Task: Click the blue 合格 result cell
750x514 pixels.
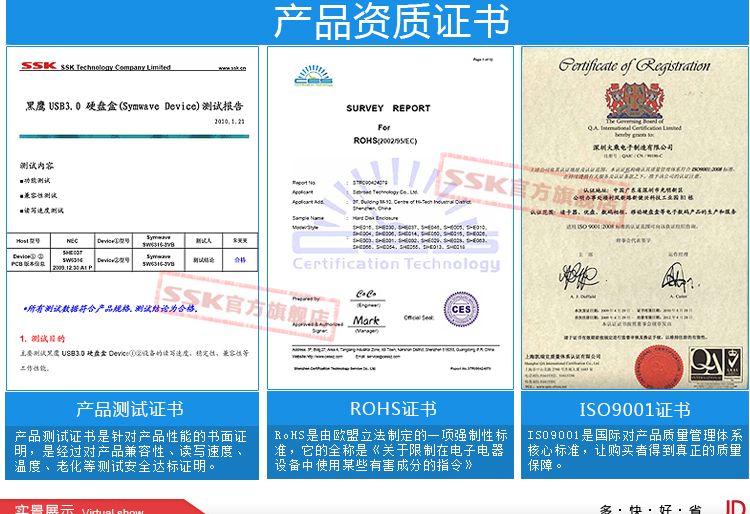Action: pos(240,260)
